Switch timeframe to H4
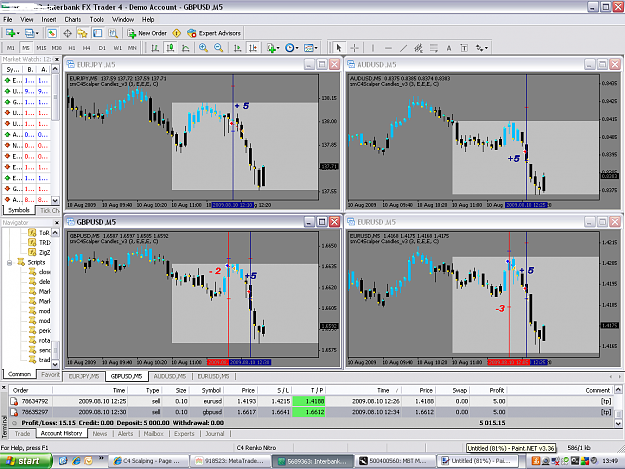625x469 pixels. (86, 48)
